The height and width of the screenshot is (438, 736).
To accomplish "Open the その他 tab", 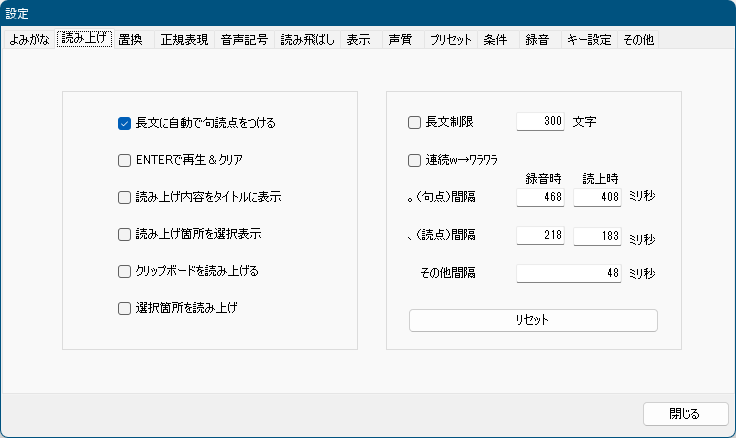I will (x=638, y=40).
